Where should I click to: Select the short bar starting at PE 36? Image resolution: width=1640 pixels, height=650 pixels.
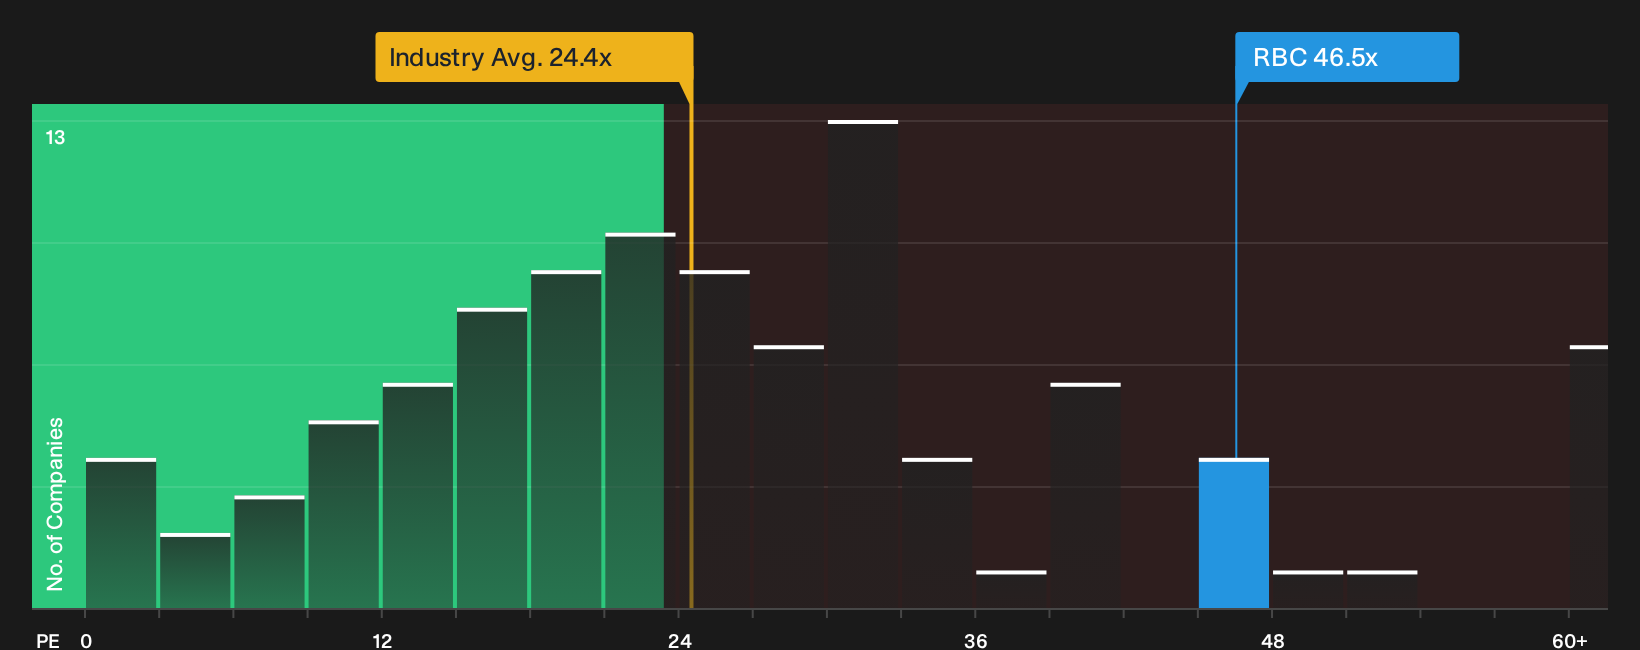(x=1011, y=590)
